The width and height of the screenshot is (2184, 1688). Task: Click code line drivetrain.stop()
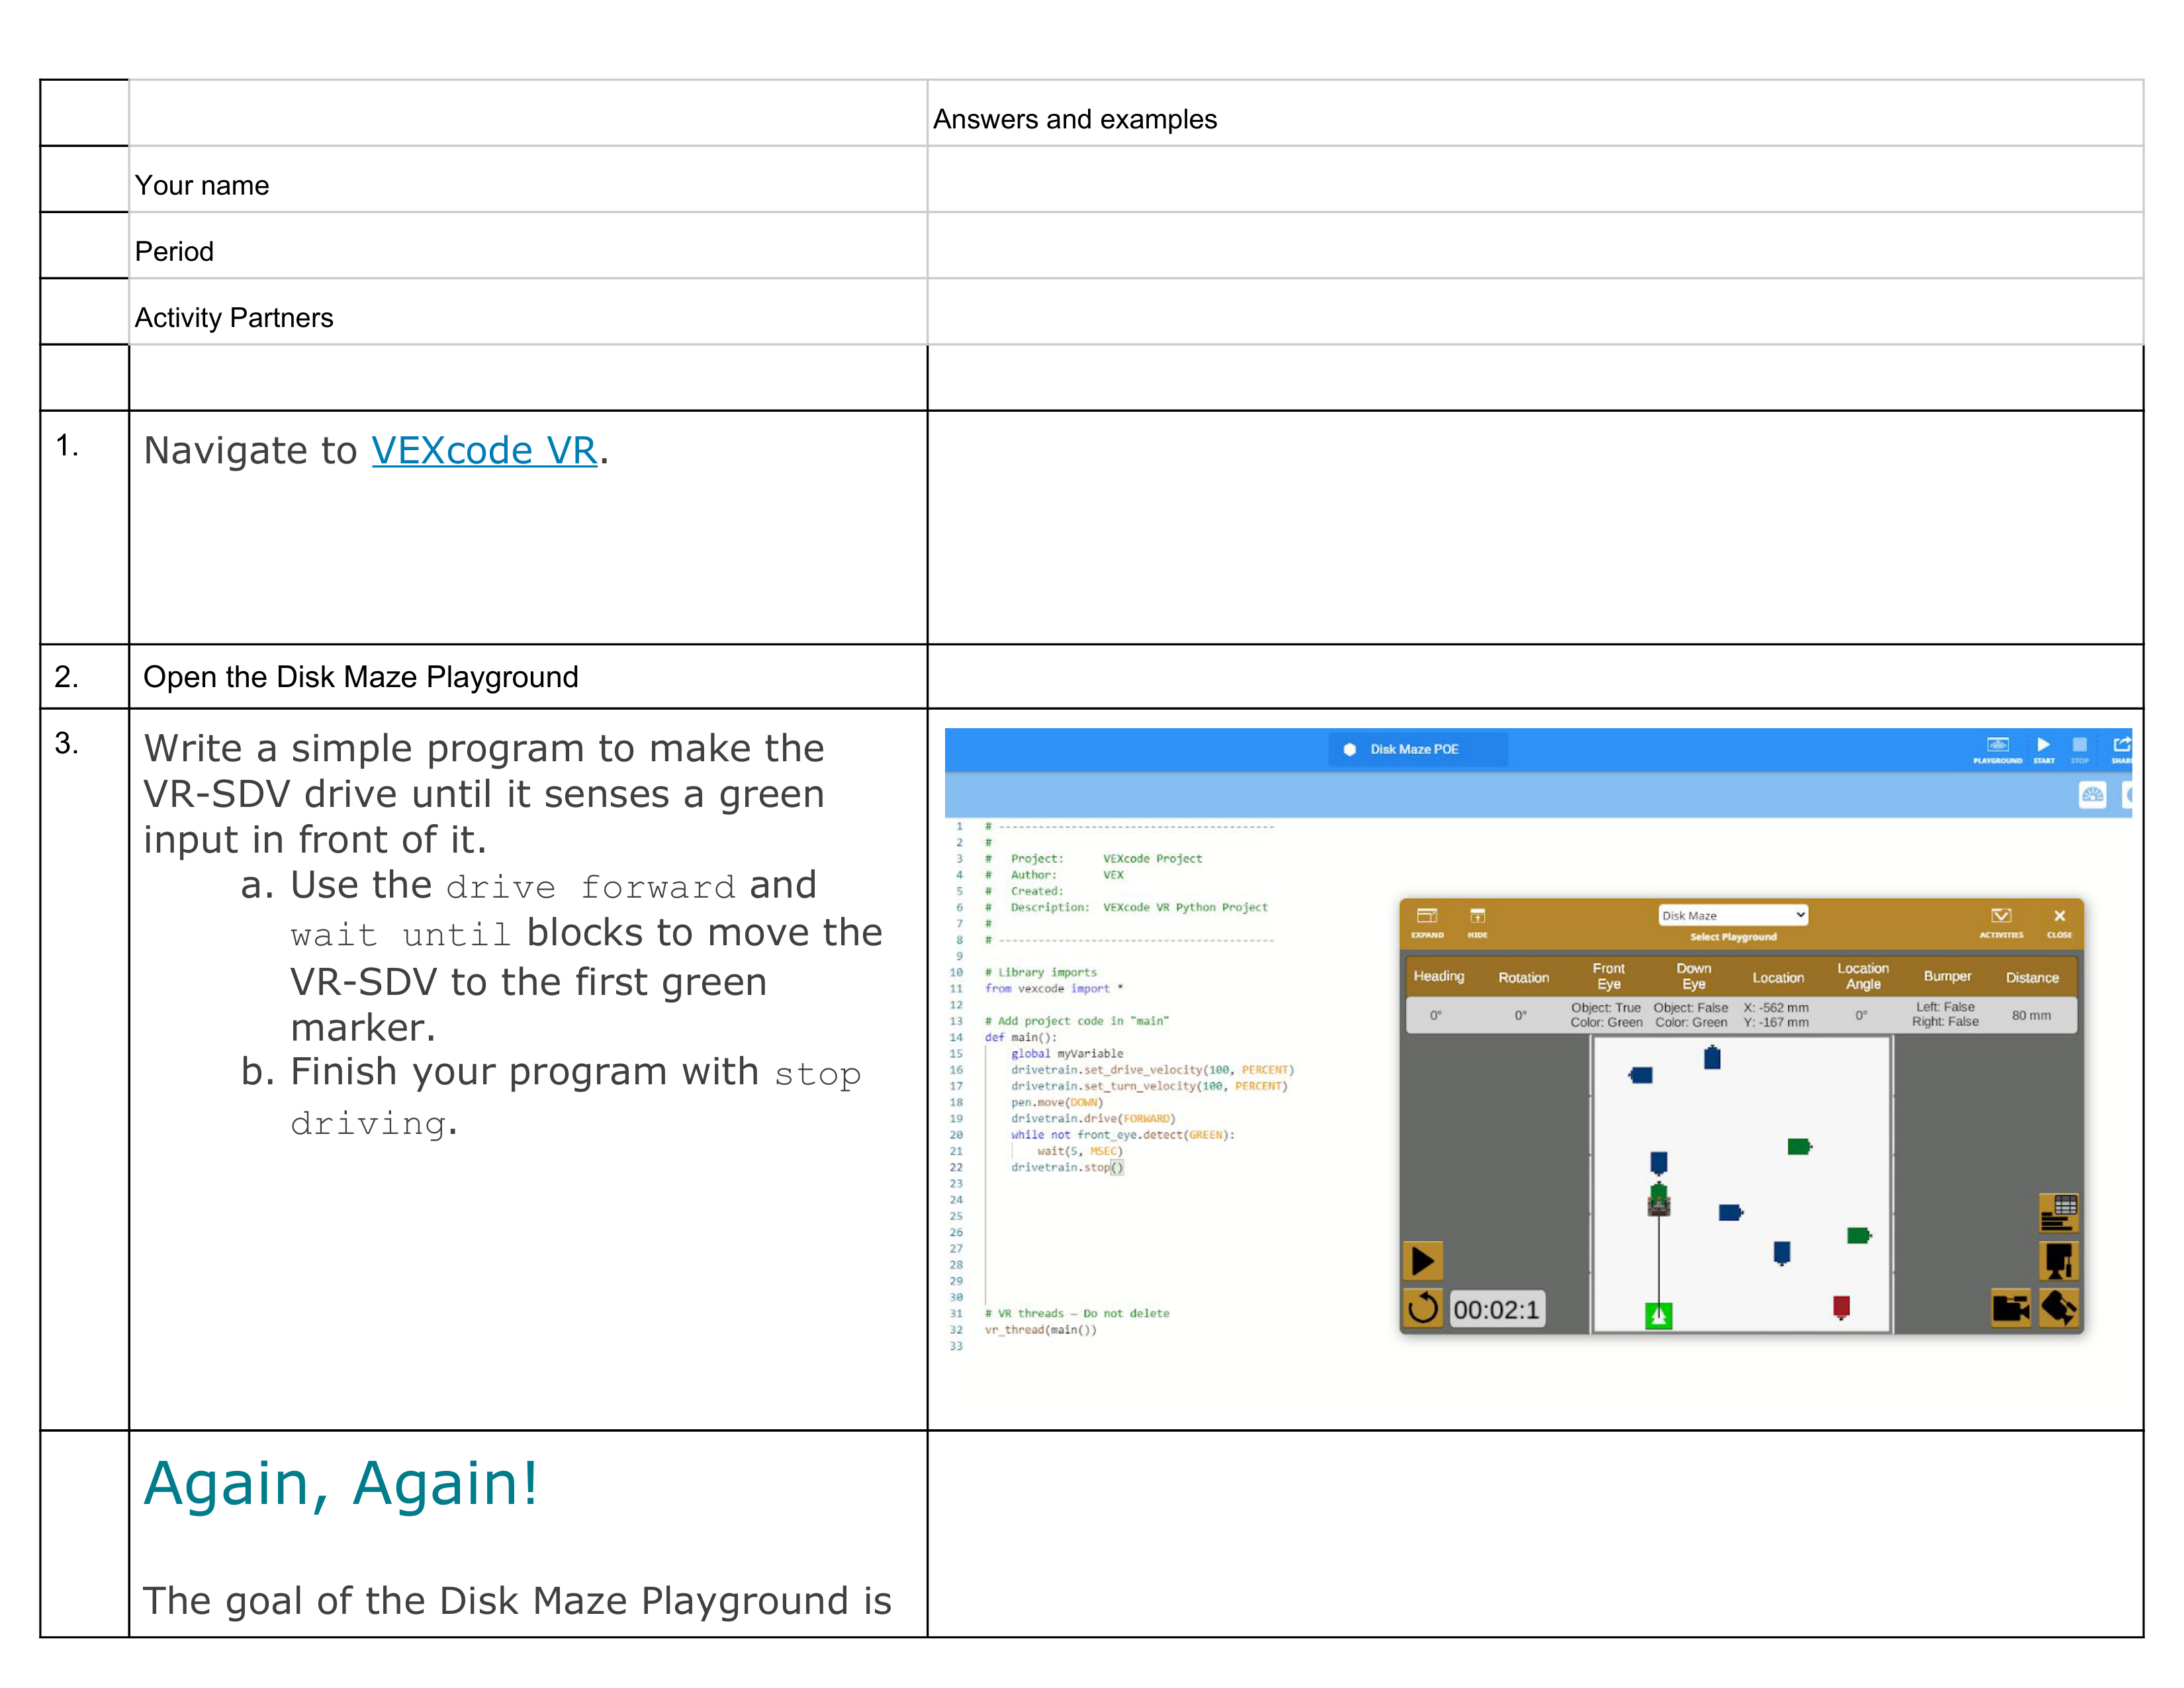click(x=1067, y=1167)
